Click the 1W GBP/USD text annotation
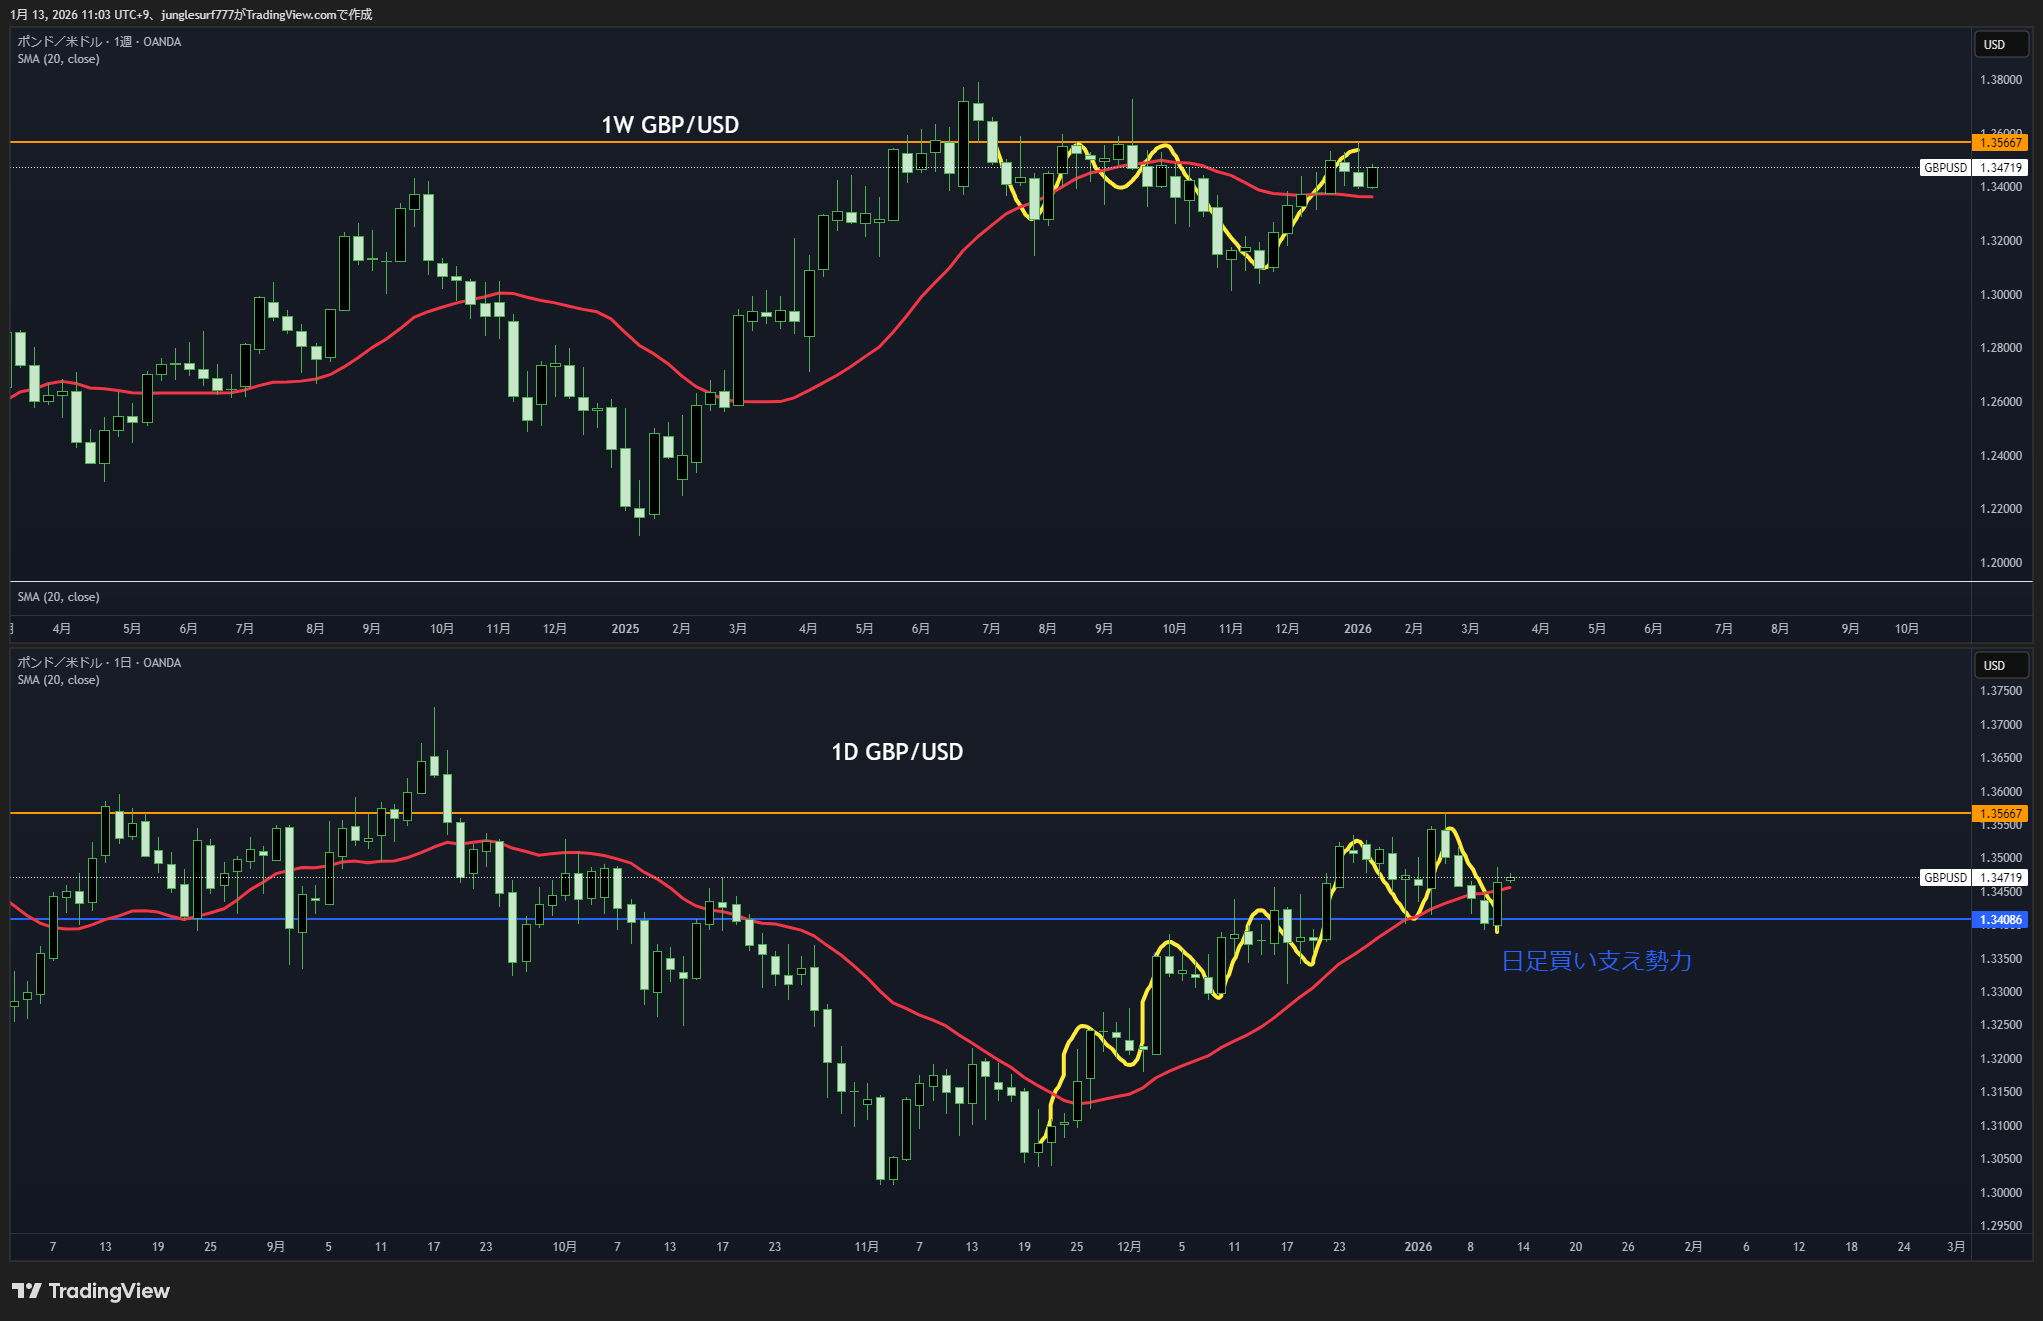Screen dimensions: 2043x1321 [x=670, y=125]
